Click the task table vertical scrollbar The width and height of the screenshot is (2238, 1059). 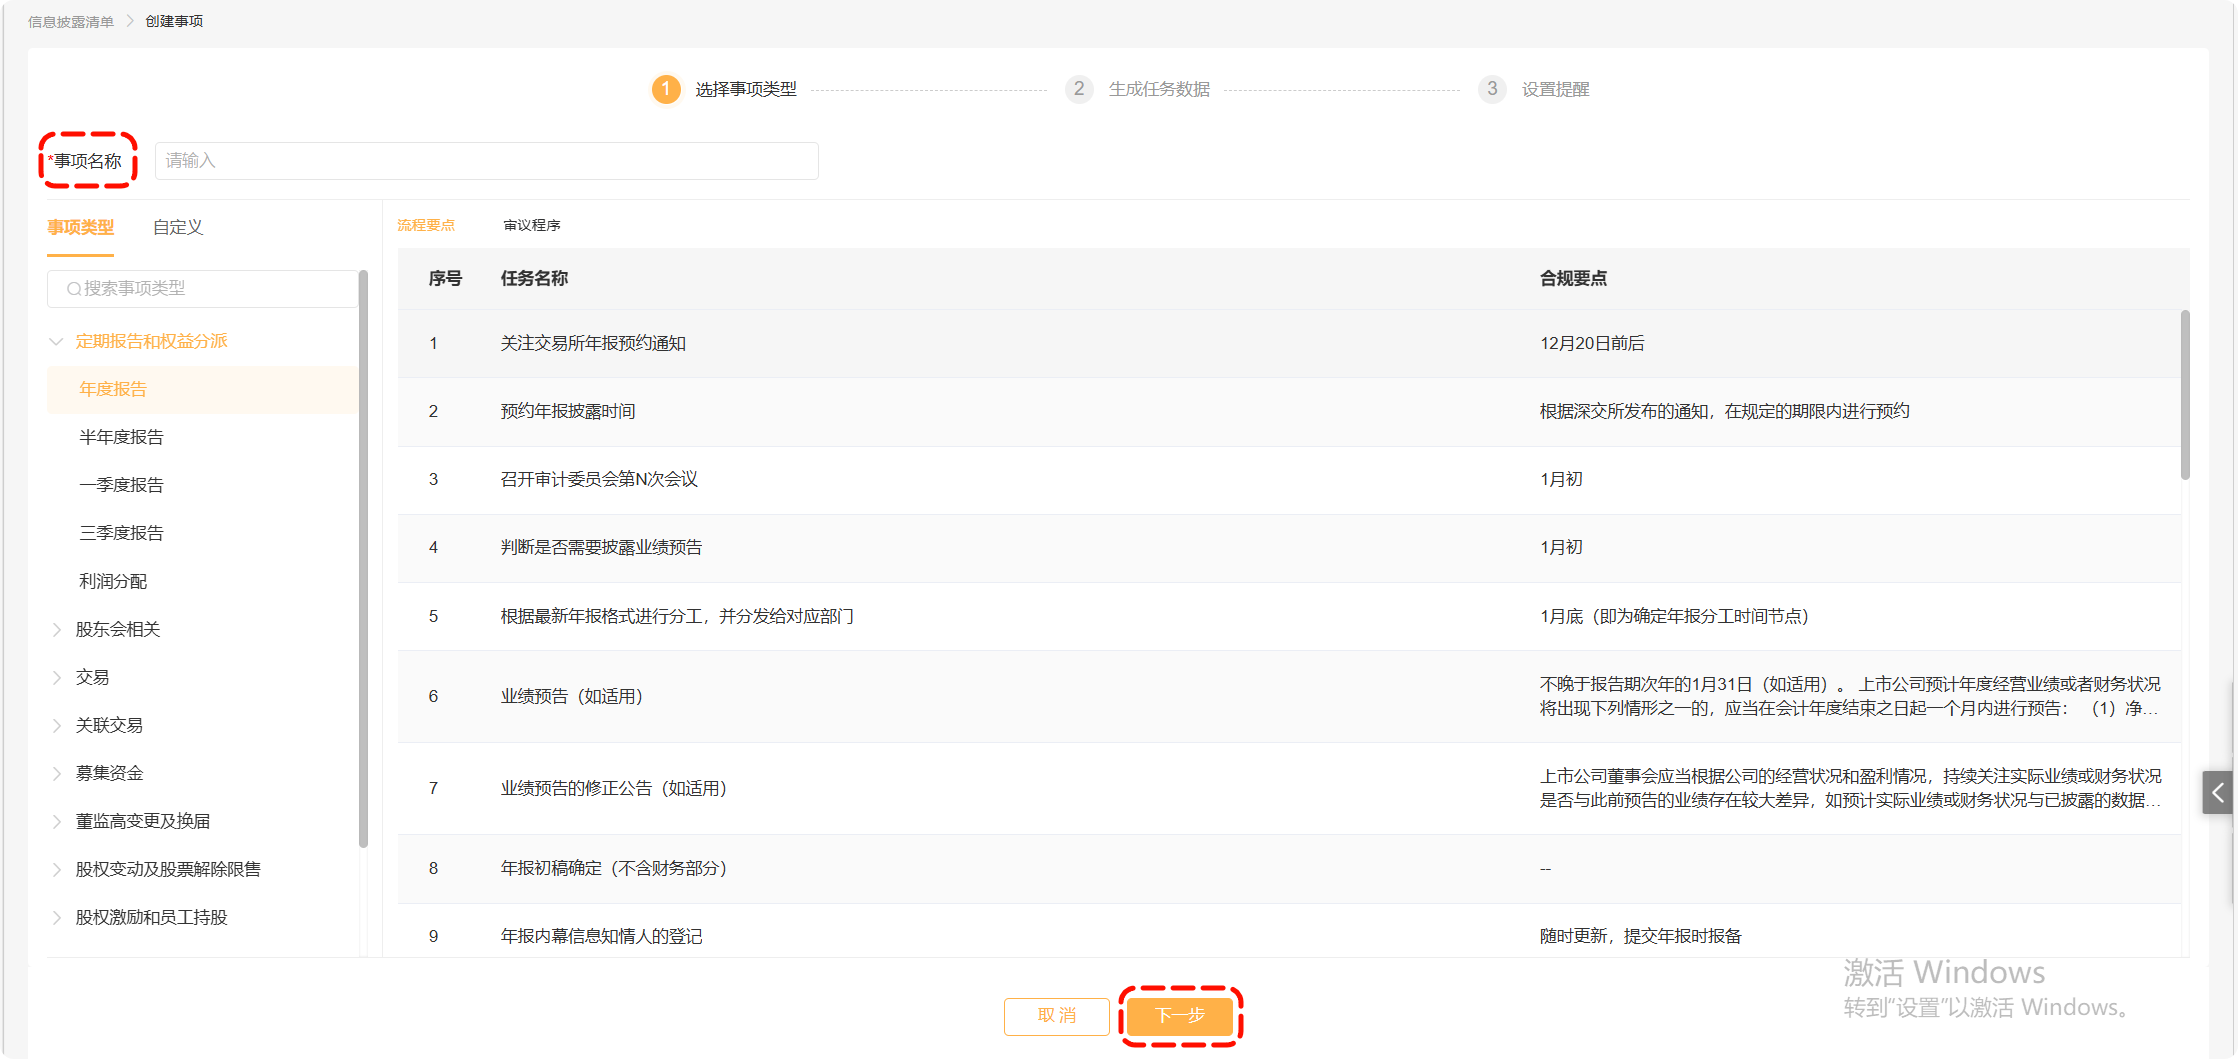pyautogui.click(x=2185, y=395)
